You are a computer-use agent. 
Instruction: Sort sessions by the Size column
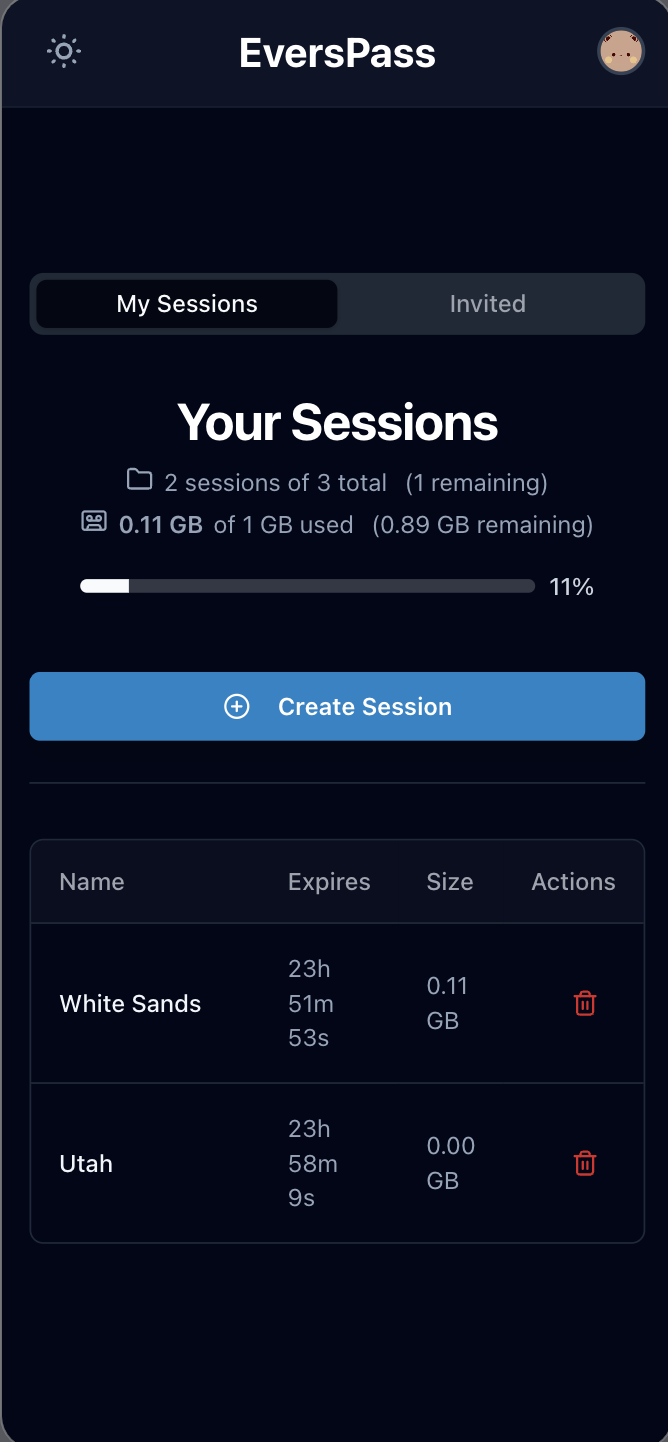click(450, 881)
